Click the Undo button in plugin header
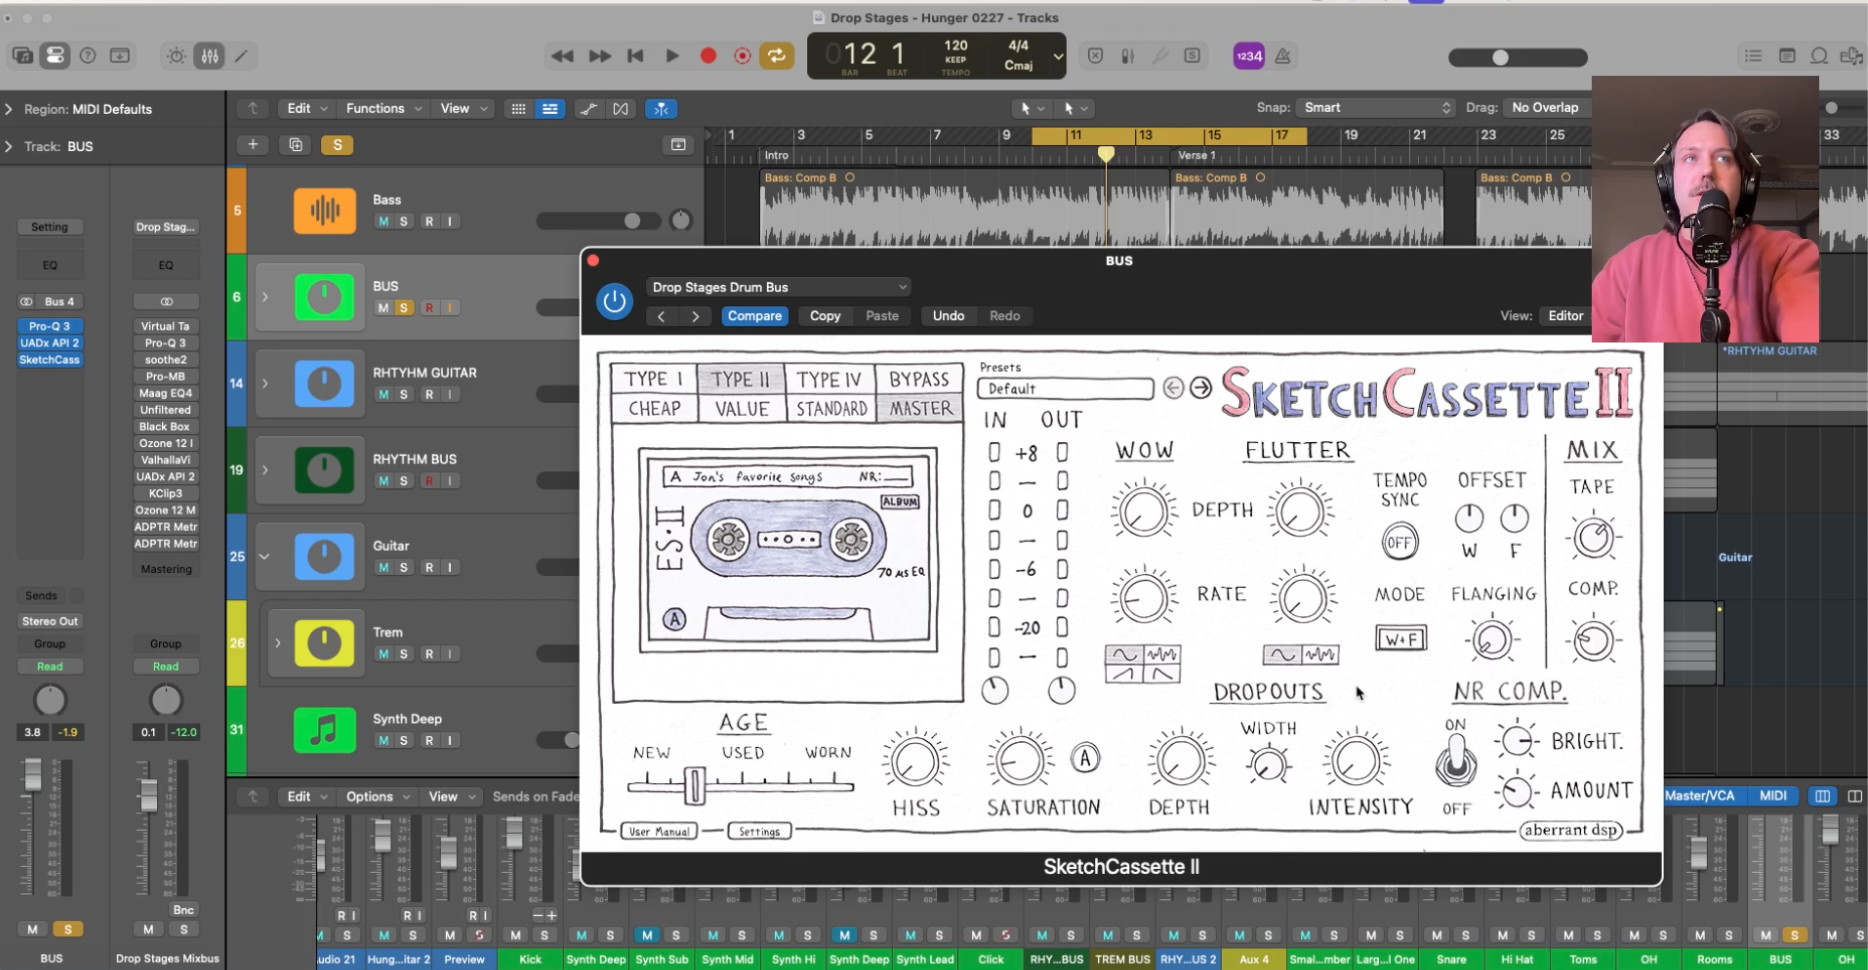 [x=948, y=316]
